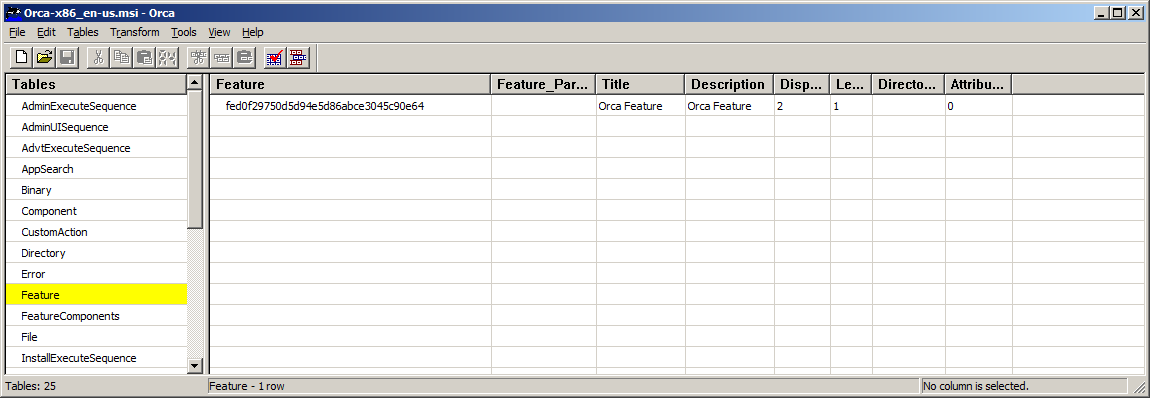The width and height of the screenshot is (1150, 398).
Task: Run validation via the red checkmark icon
Action: [x=275, y=58]
